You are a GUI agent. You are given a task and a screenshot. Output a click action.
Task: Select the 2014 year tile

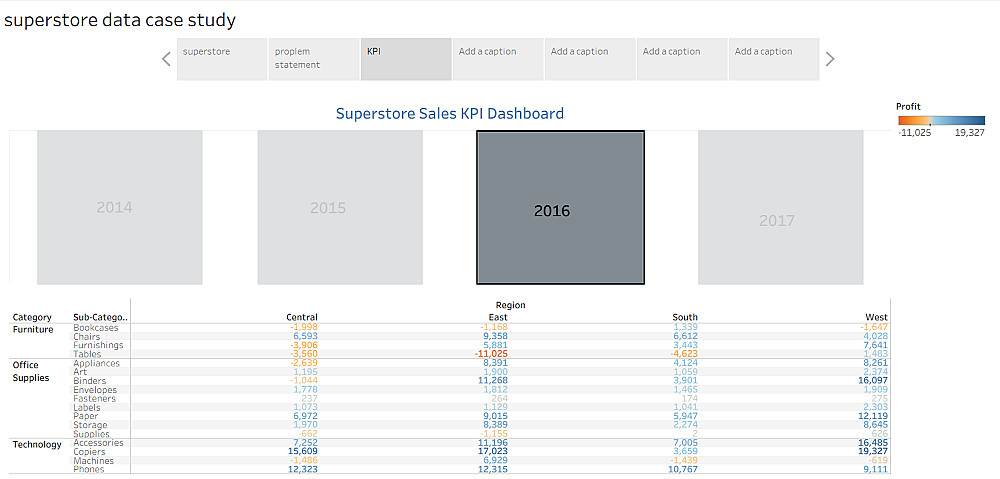click(120, 207)
